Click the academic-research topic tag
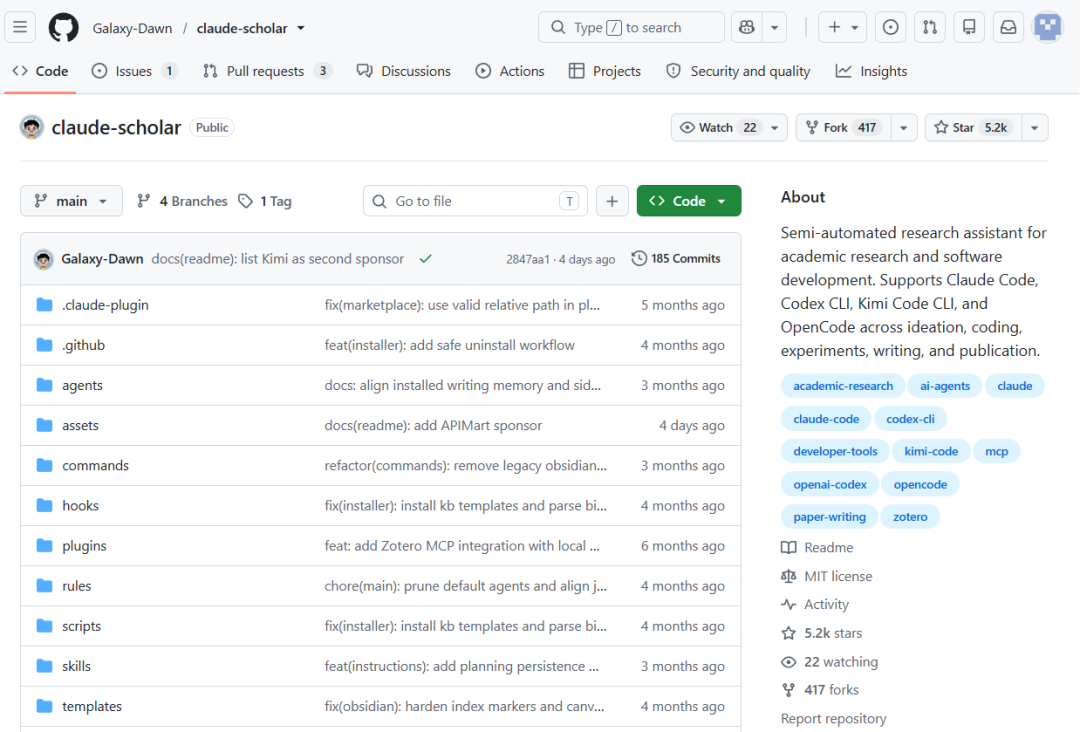The height and width of the screenshot is (732, 1080). pos(843,386)
